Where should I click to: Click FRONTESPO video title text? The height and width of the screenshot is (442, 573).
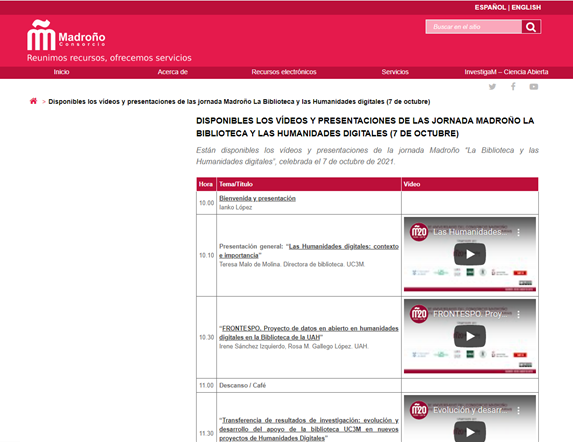pos(470,314)
